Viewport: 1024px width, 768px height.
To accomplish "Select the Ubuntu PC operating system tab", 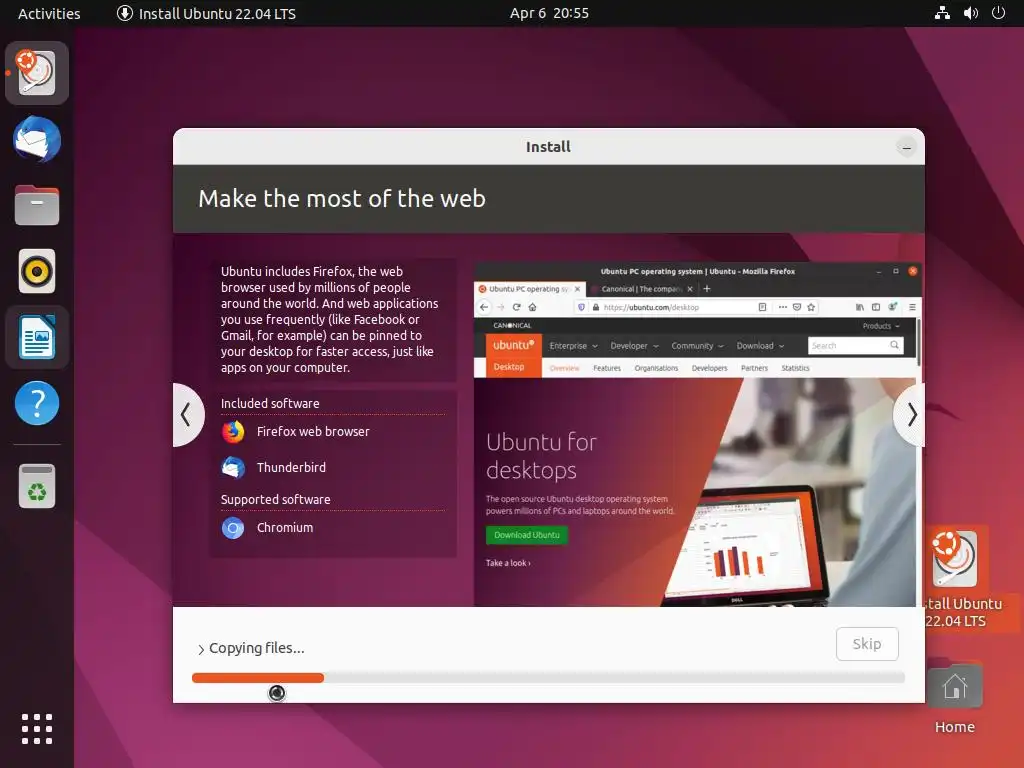I will point(529,289).
